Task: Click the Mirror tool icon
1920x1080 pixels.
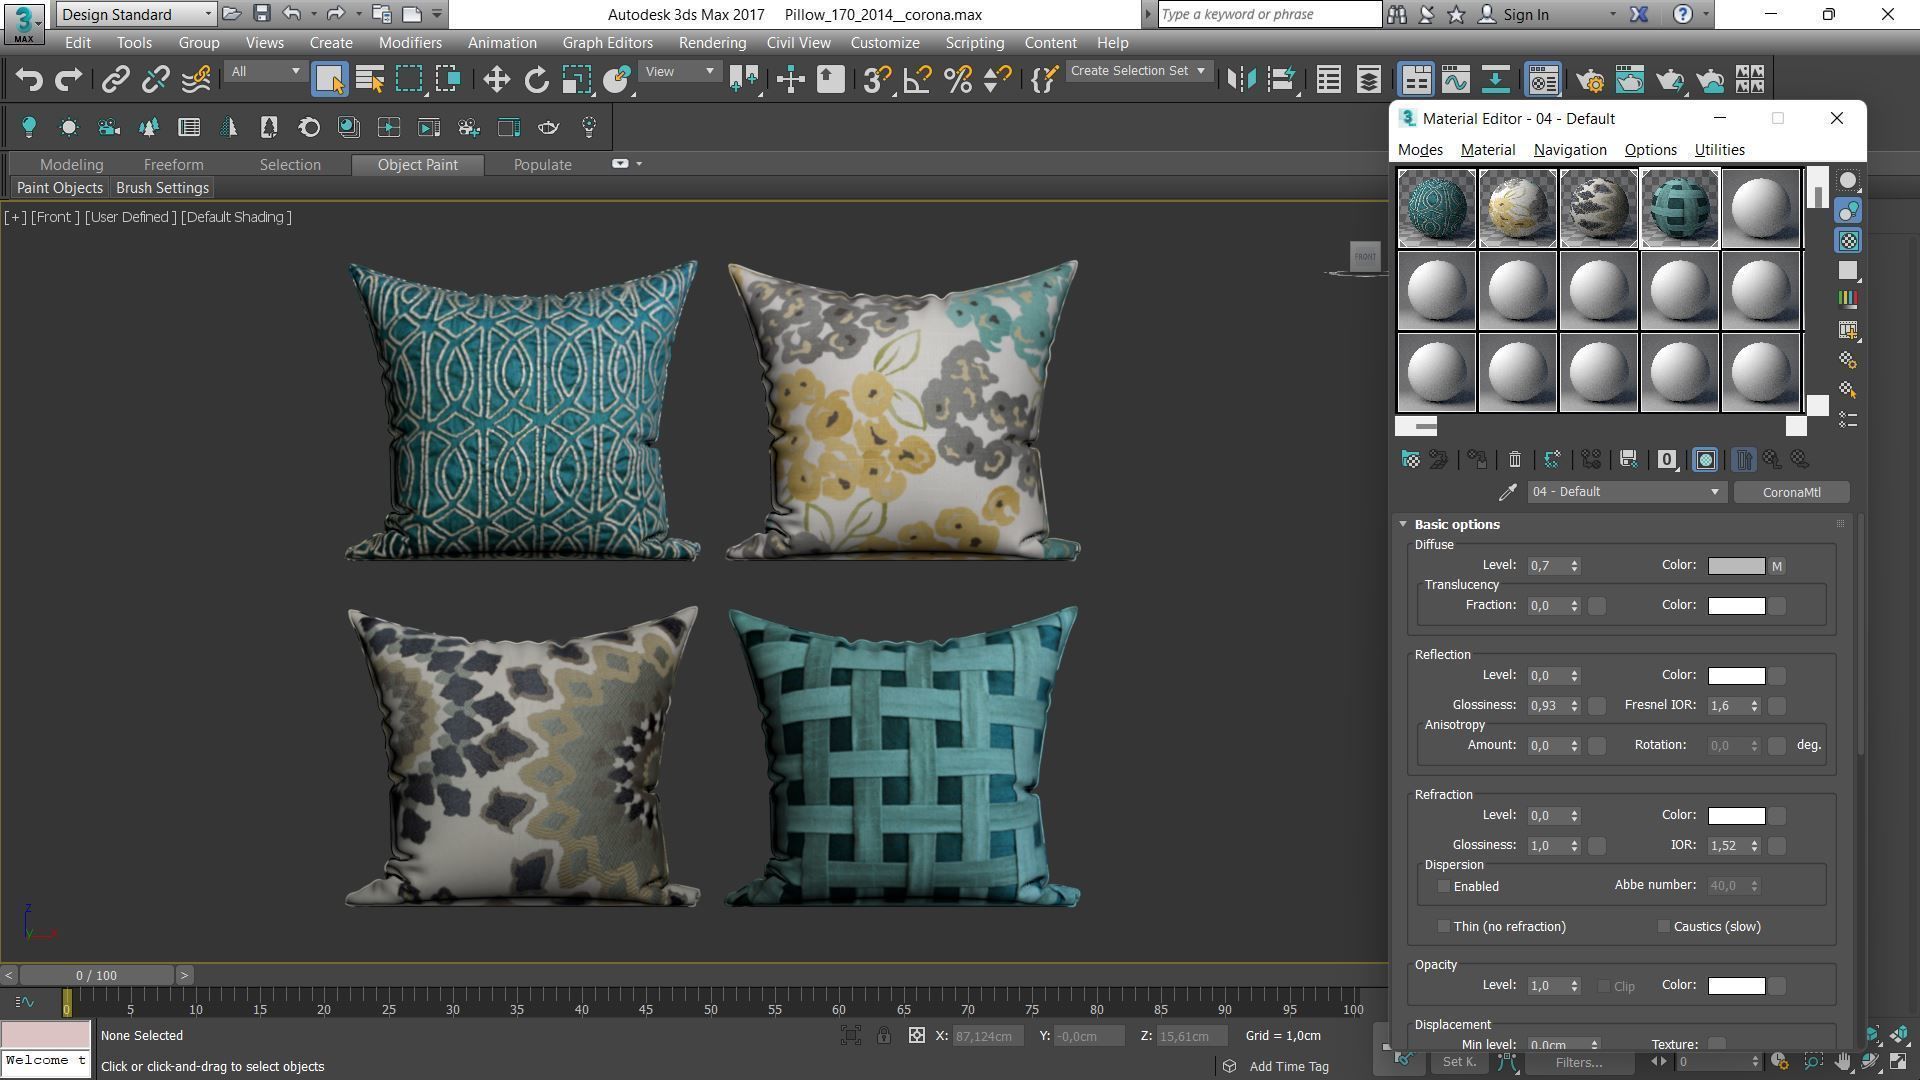Action: pyautogui.click(x=1241, y=80)
